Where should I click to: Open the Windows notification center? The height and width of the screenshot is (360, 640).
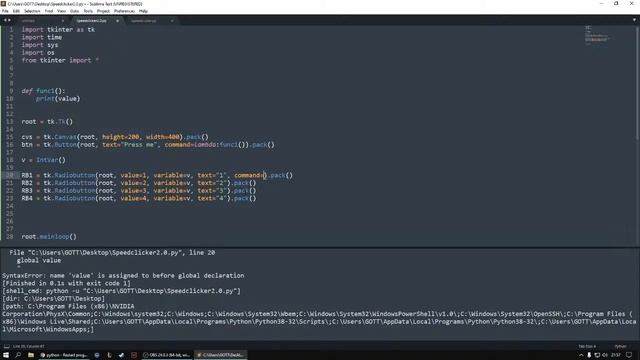point(629,355)
